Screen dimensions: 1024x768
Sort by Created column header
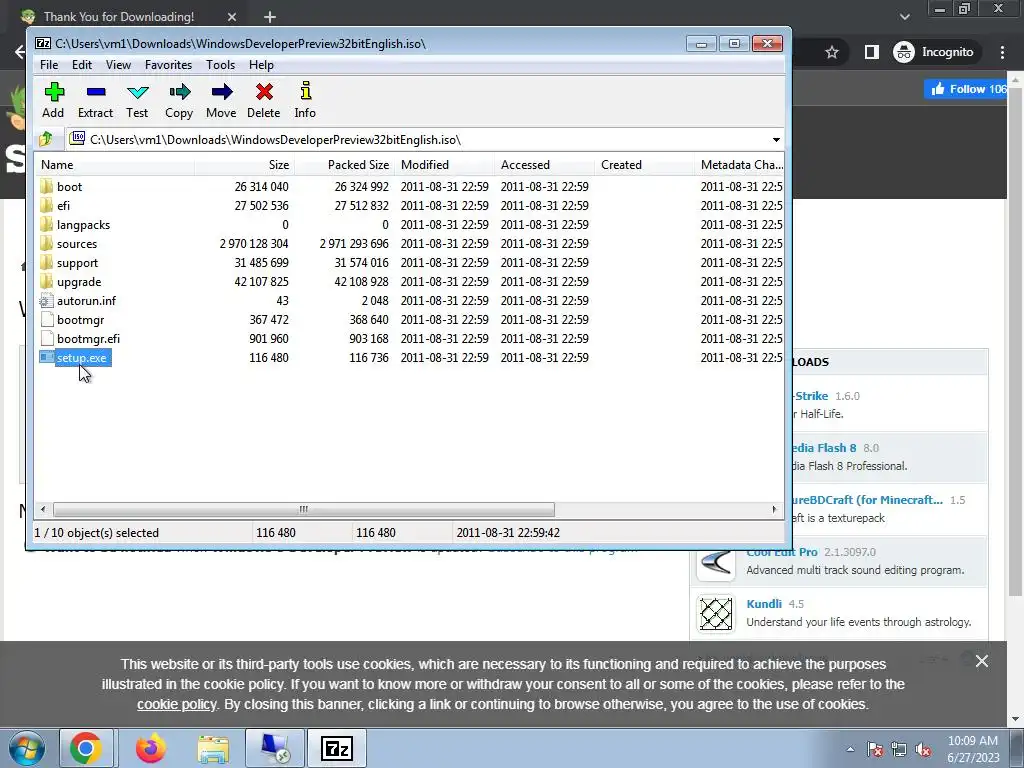point(644,165)
